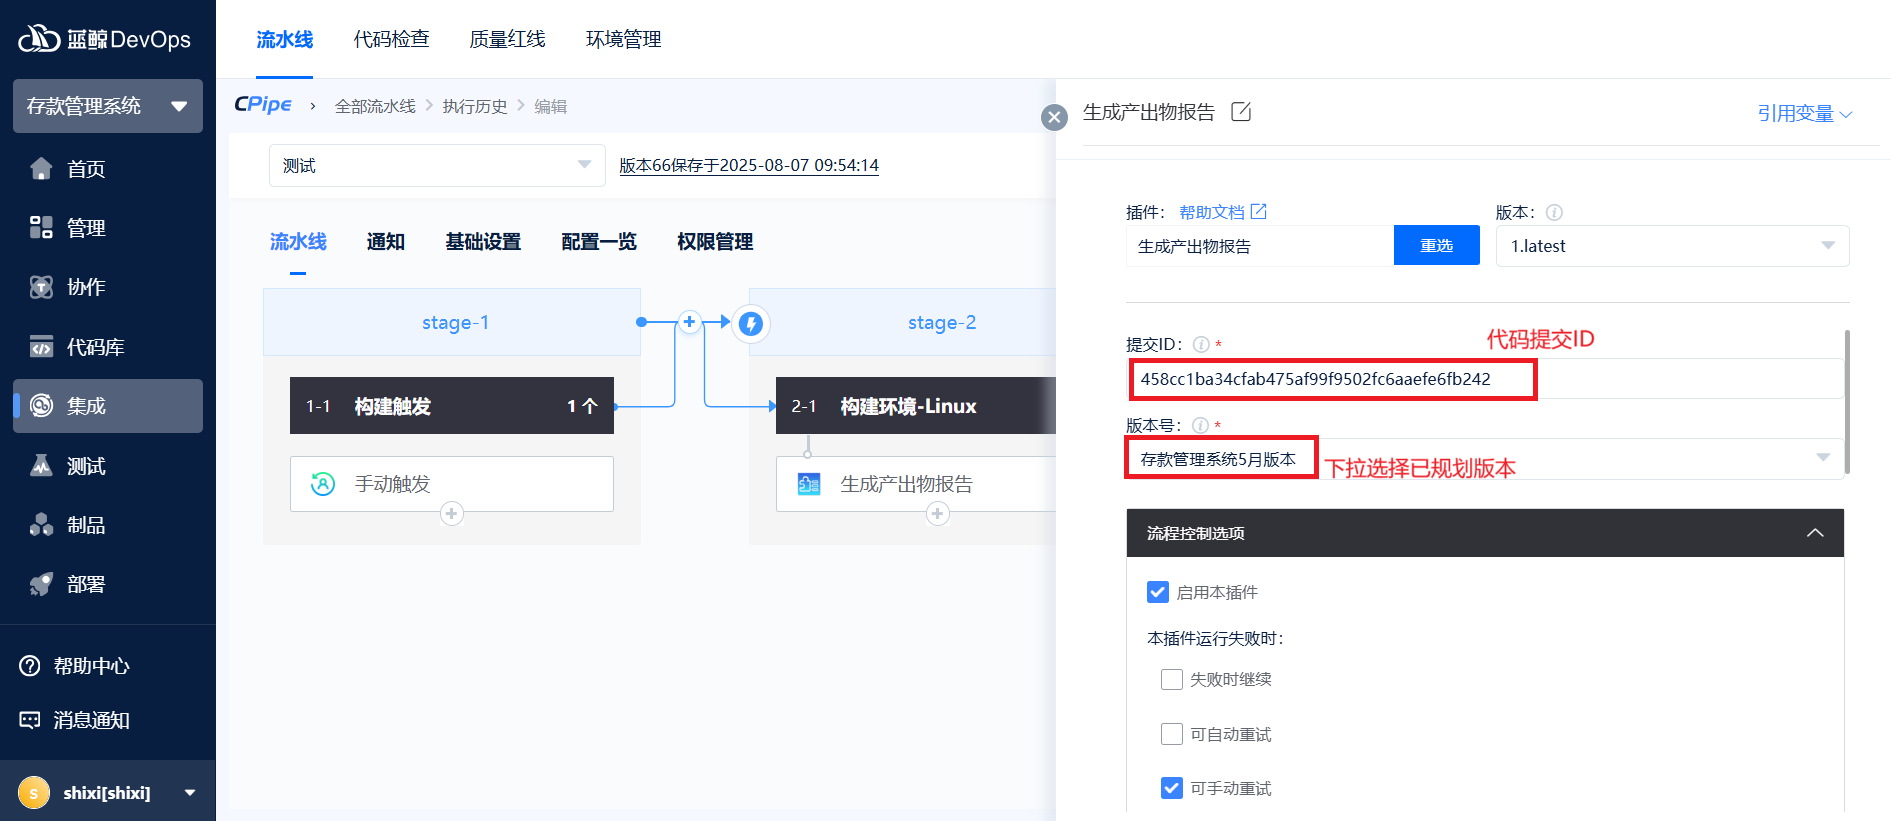Add a plugin below 手动触发 step
This screenshot has width=1891, height=821.
(452, 514)
